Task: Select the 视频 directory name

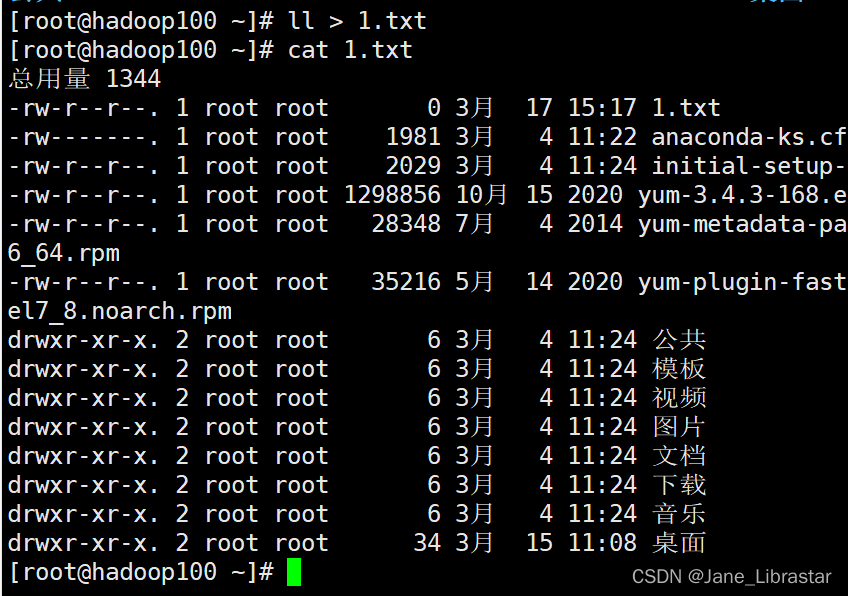Action: click(679, 398)
